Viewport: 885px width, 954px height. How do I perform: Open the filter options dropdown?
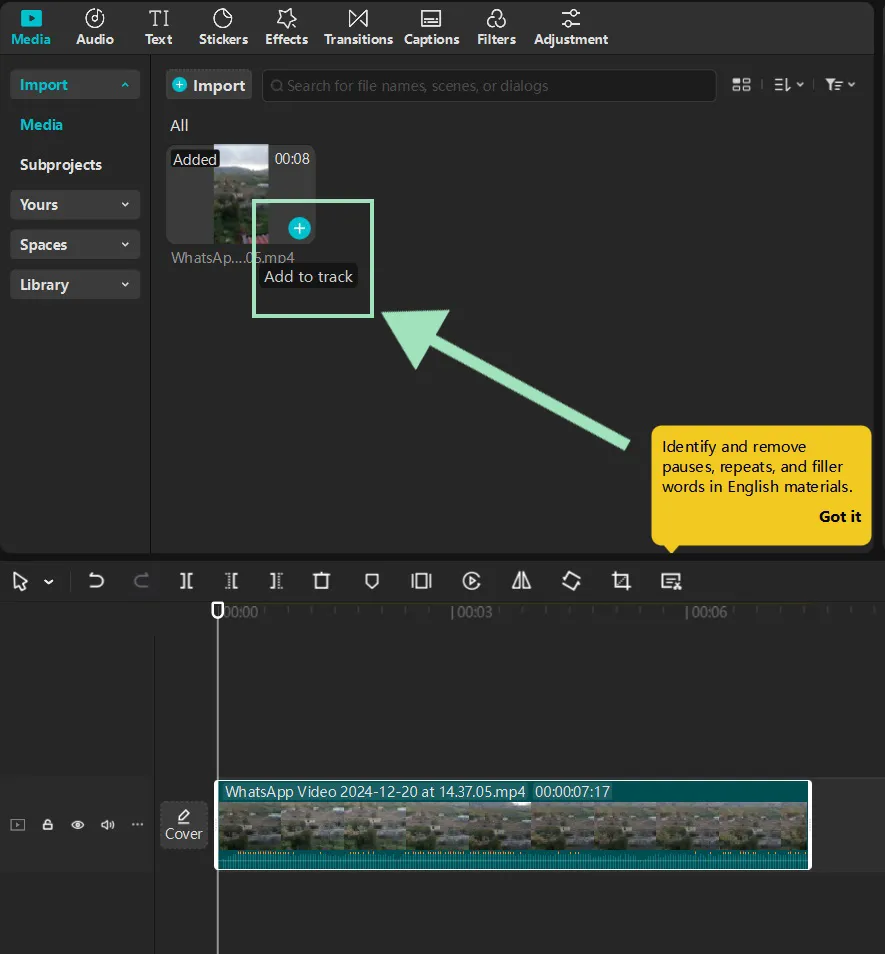pos(840,85)
